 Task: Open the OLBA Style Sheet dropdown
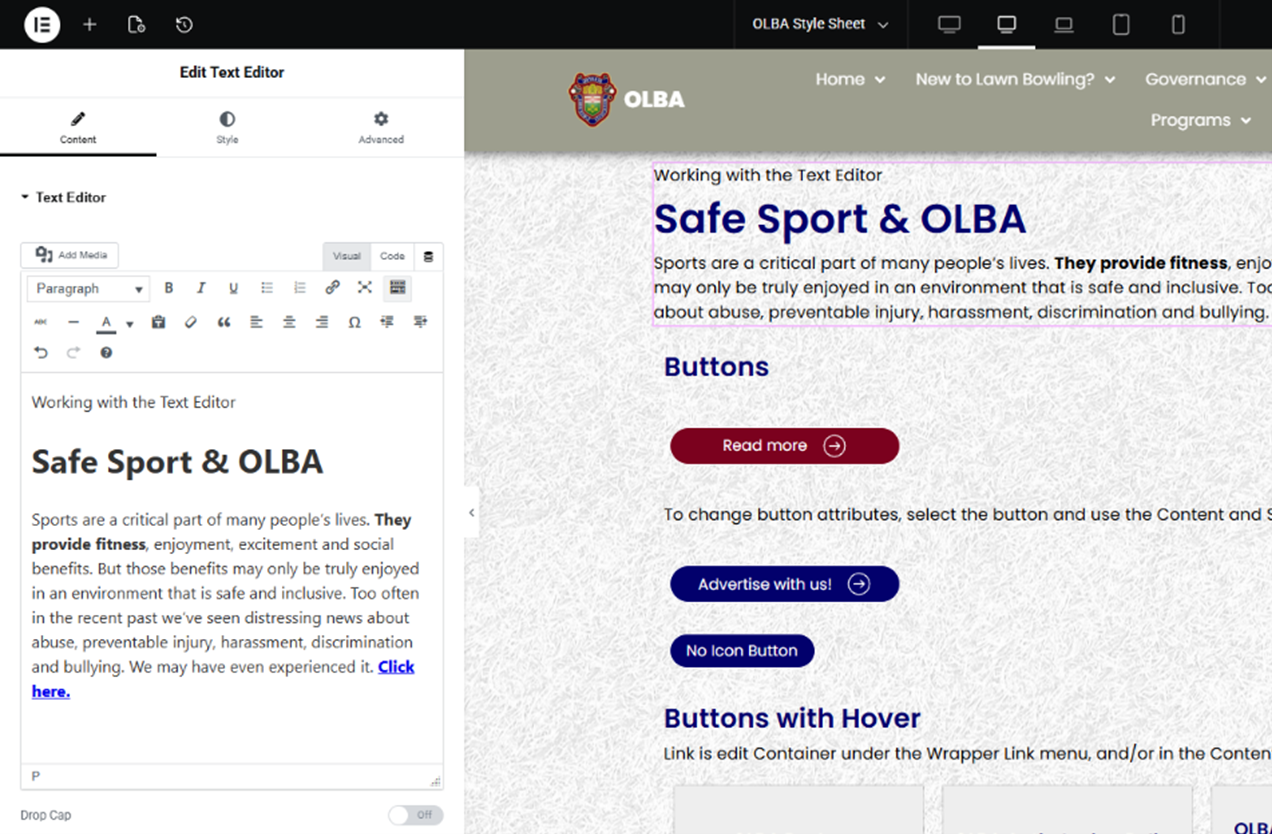pyautogui.click(x=820, y=24)
